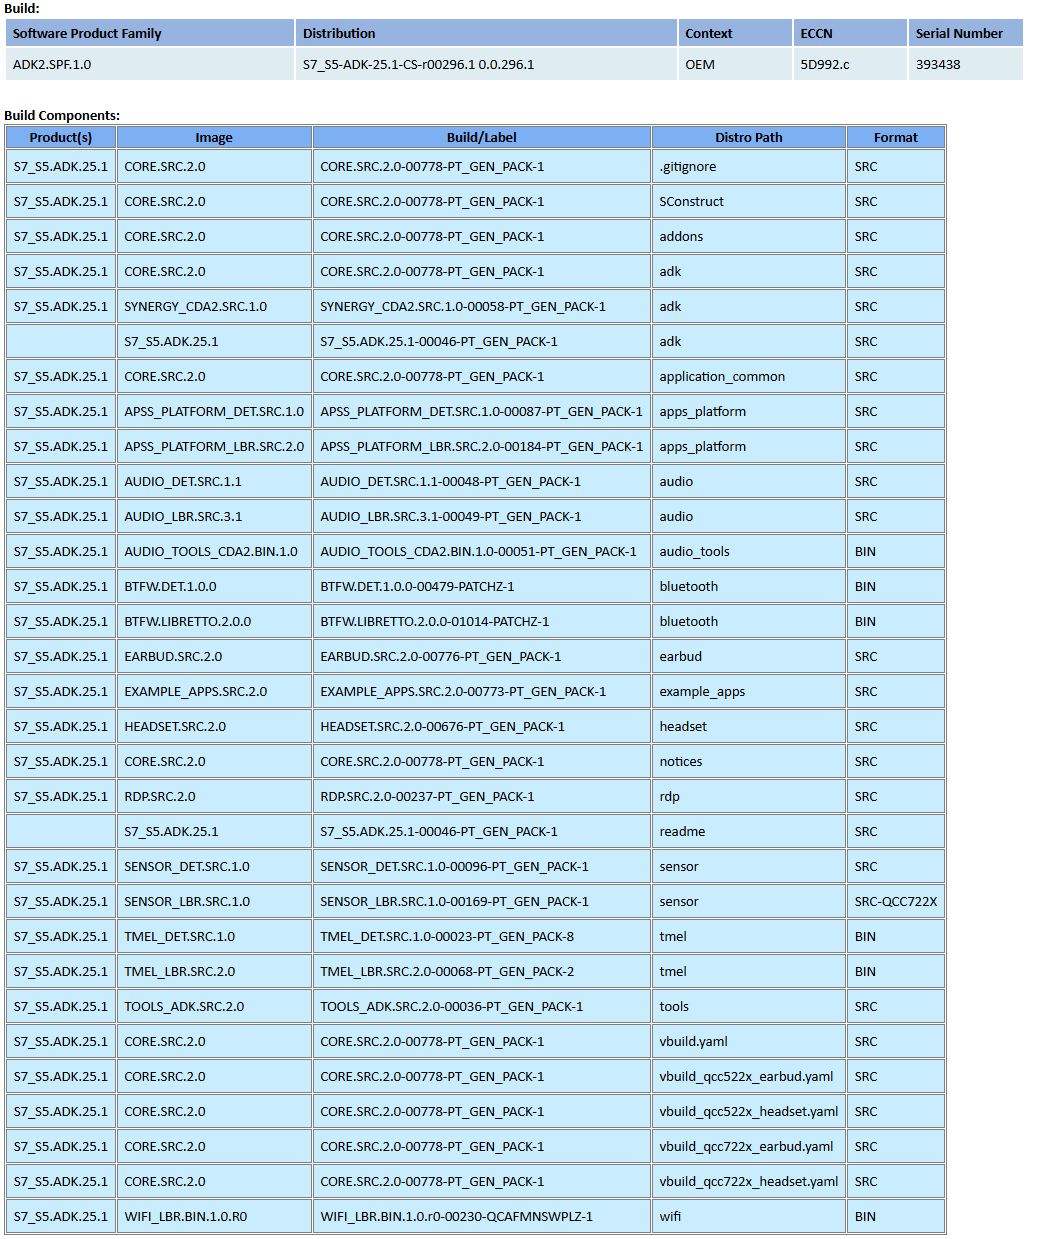Select the Build/Label column header
The width and height of the screenshot is (1037, 1239).
tap(481, 138)
